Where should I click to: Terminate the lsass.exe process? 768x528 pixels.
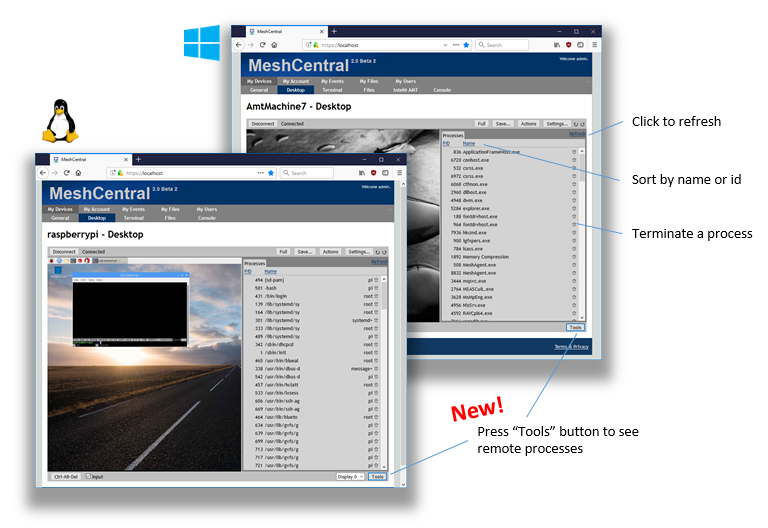(574, 248)
